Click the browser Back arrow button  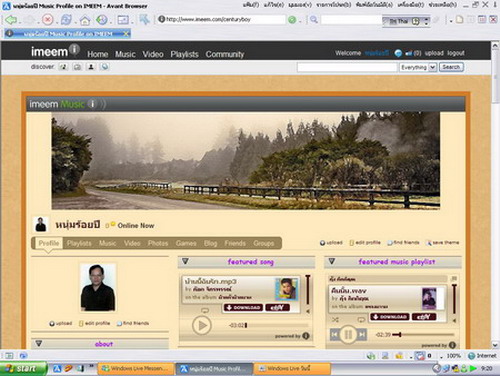(x=10, y=20)
